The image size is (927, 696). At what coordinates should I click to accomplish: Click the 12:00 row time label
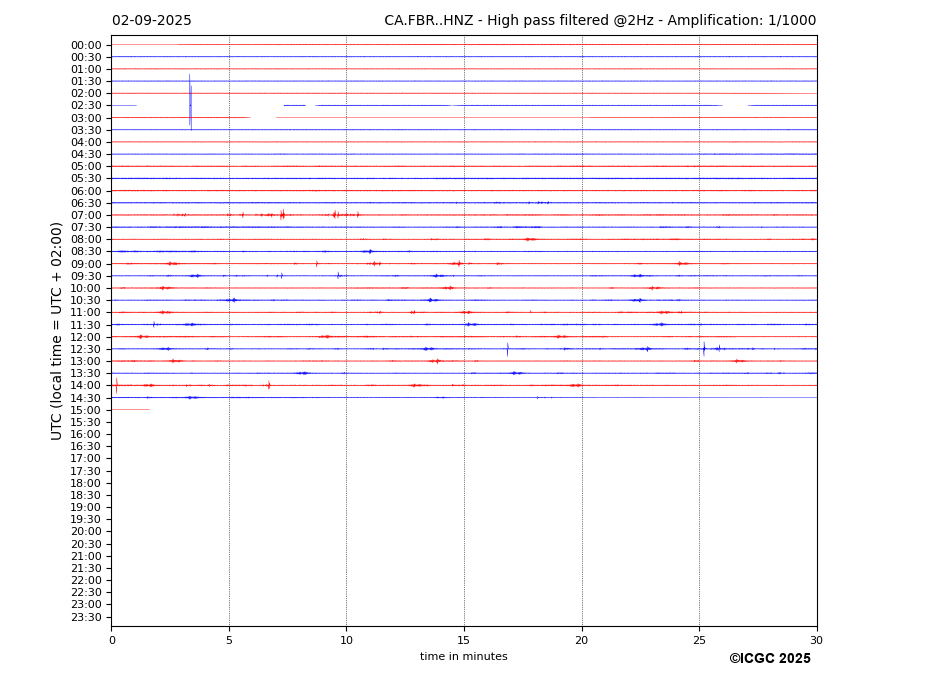(x=86, y=337)
